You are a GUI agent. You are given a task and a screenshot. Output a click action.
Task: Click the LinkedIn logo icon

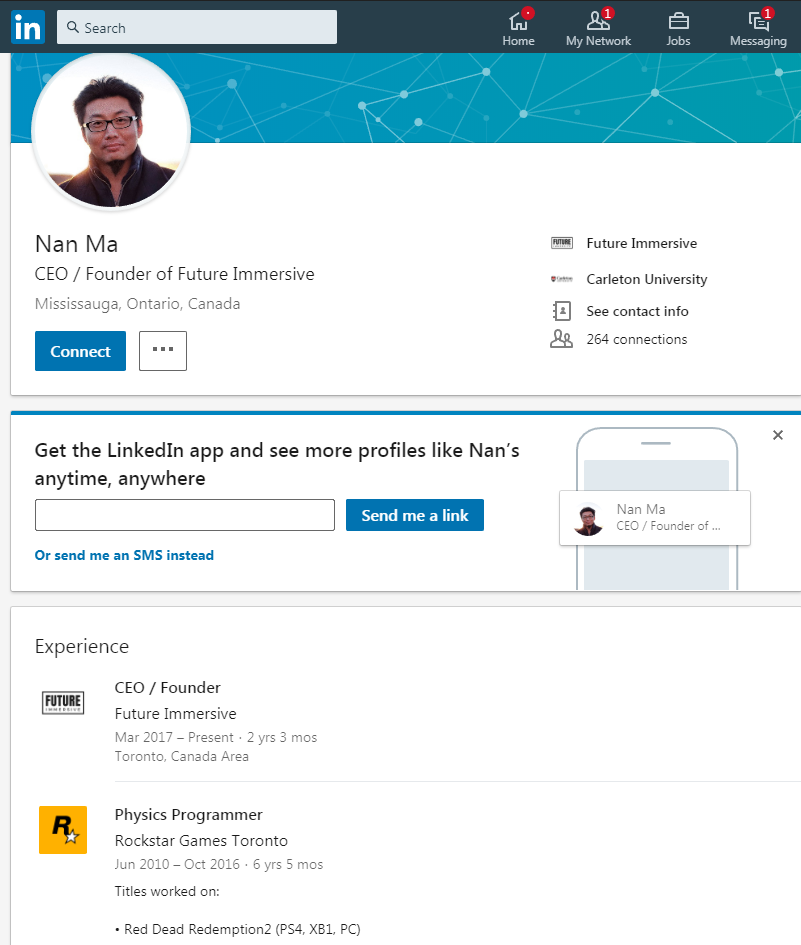(28, 27)
